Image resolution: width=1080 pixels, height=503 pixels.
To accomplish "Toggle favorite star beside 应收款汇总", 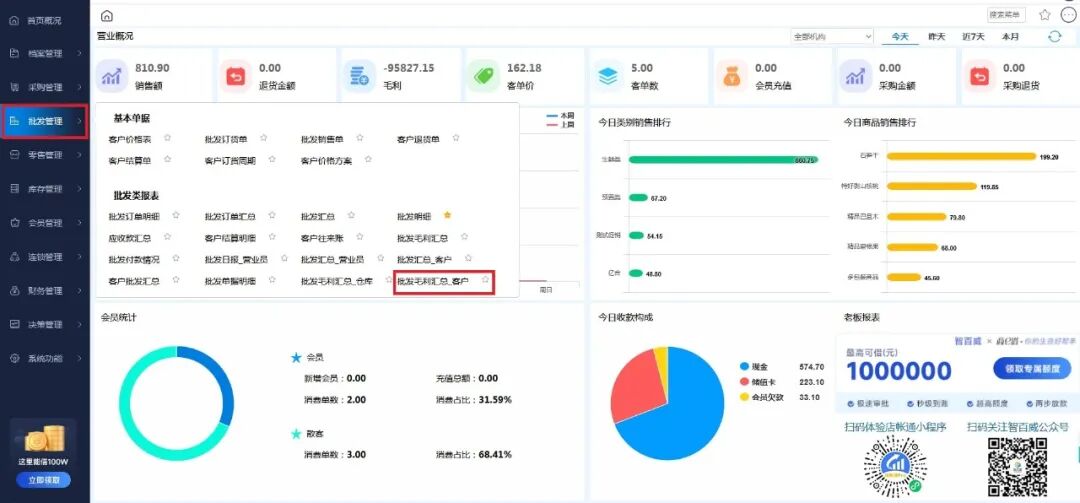I will tap(167, 236).
